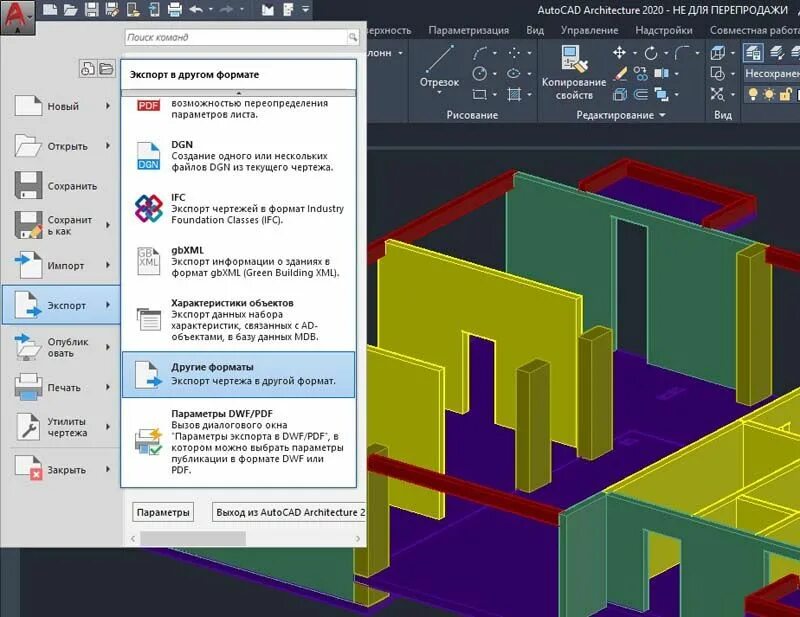Click Выход из AutoCAD Architecture button

[289, 512]
